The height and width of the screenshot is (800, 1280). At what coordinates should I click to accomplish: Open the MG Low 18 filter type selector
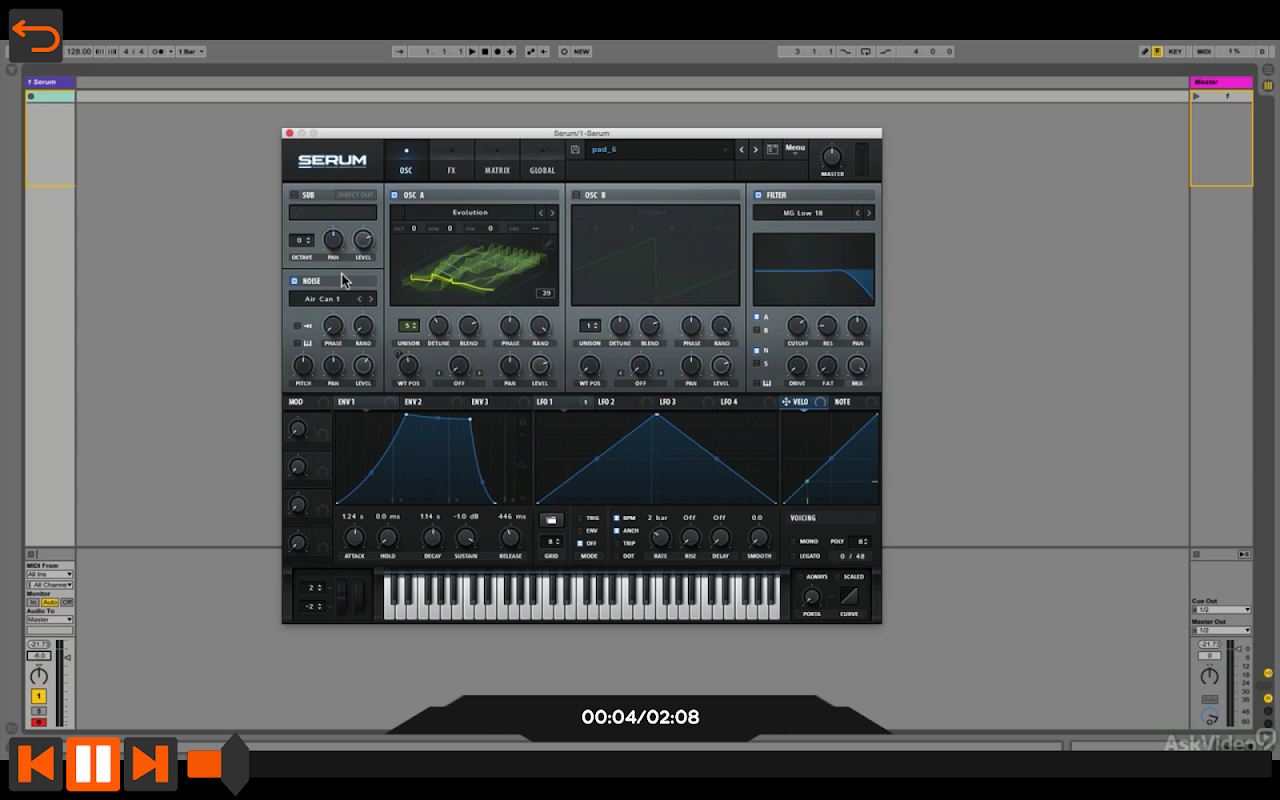coord(804,213)
